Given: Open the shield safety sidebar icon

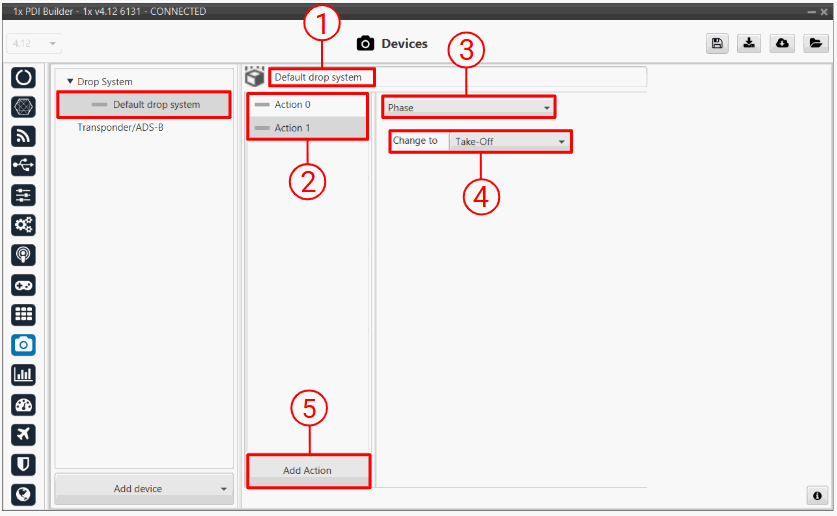Looking at the screenshot, I should coord(23,465).
